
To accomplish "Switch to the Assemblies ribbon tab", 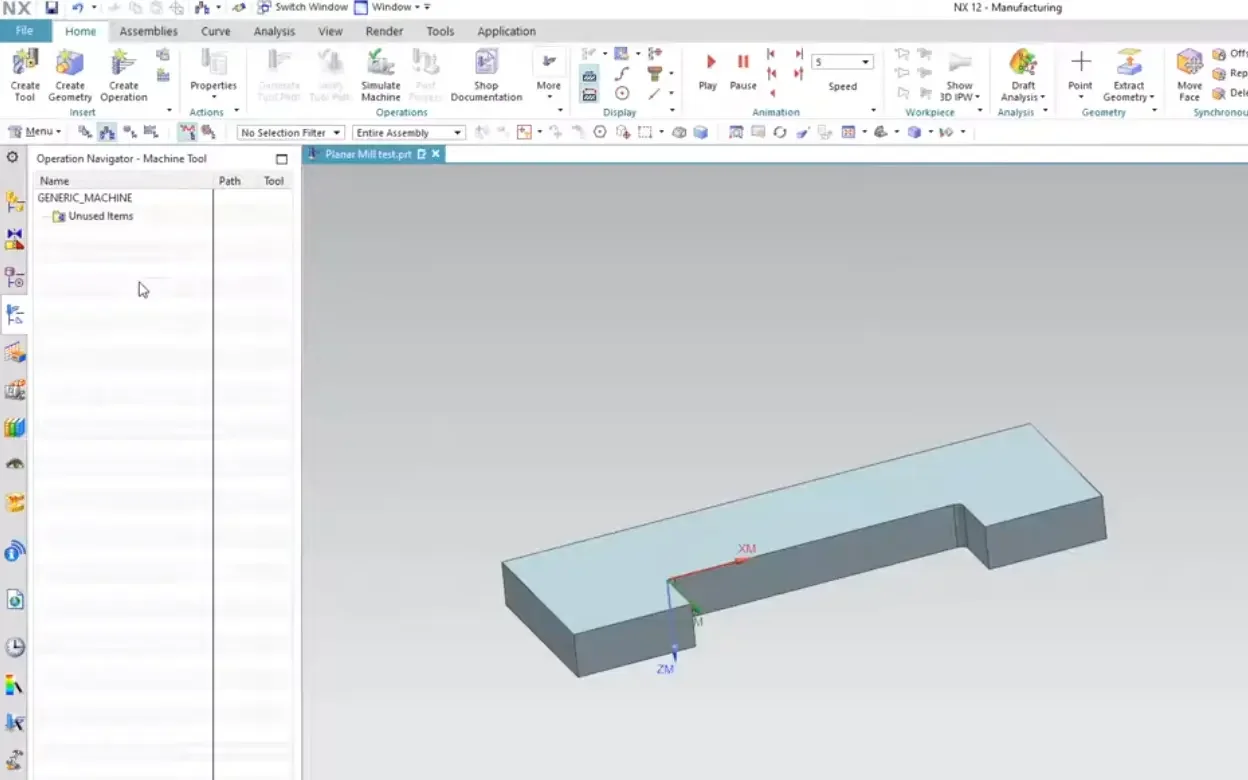I will tap(148, 31).
